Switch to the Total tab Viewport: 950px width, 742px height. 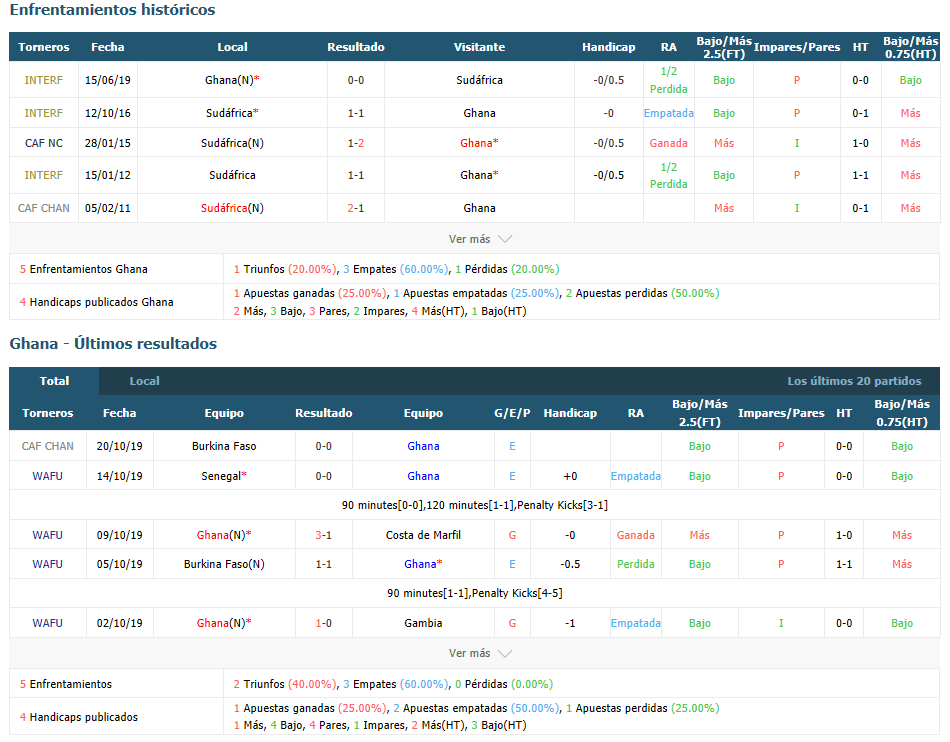[54, 381]
